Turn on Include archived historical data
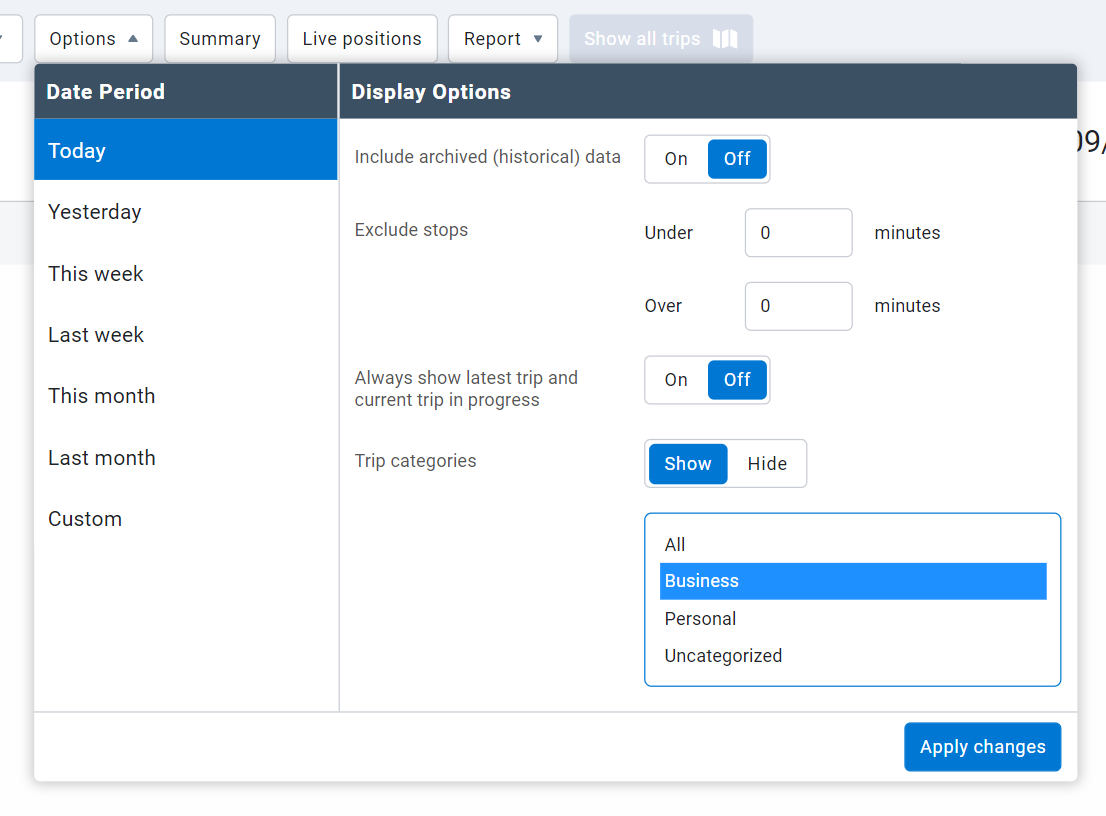The image size is (1106, 816). pyautogui.click(x=675, y=158)
